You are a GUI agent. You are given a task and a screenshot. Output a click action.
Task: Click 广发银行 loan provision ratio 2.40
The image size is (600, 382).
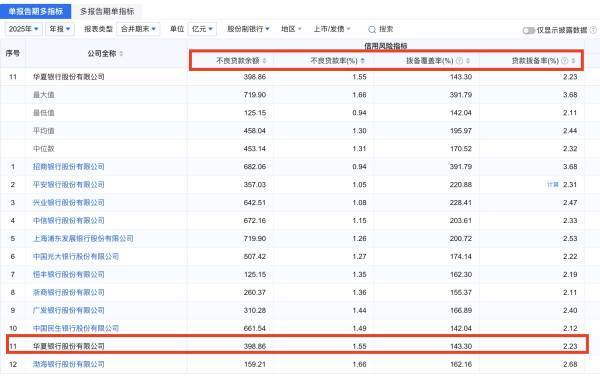click(570, 311)
